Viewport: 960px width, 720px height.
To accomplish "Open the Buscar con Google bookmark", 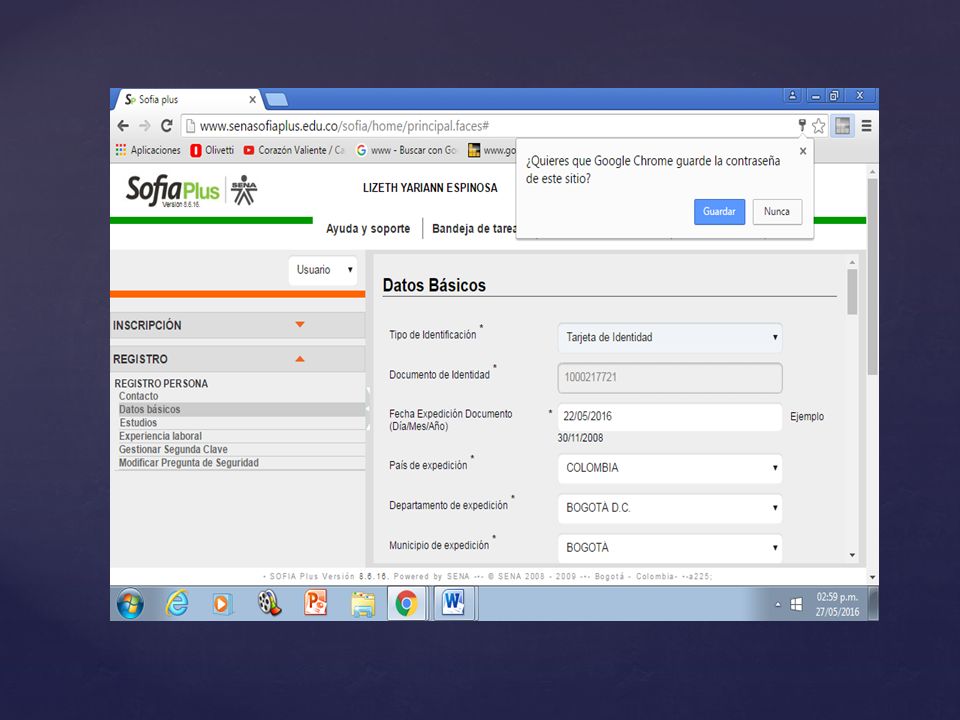I will pos(407,150).
